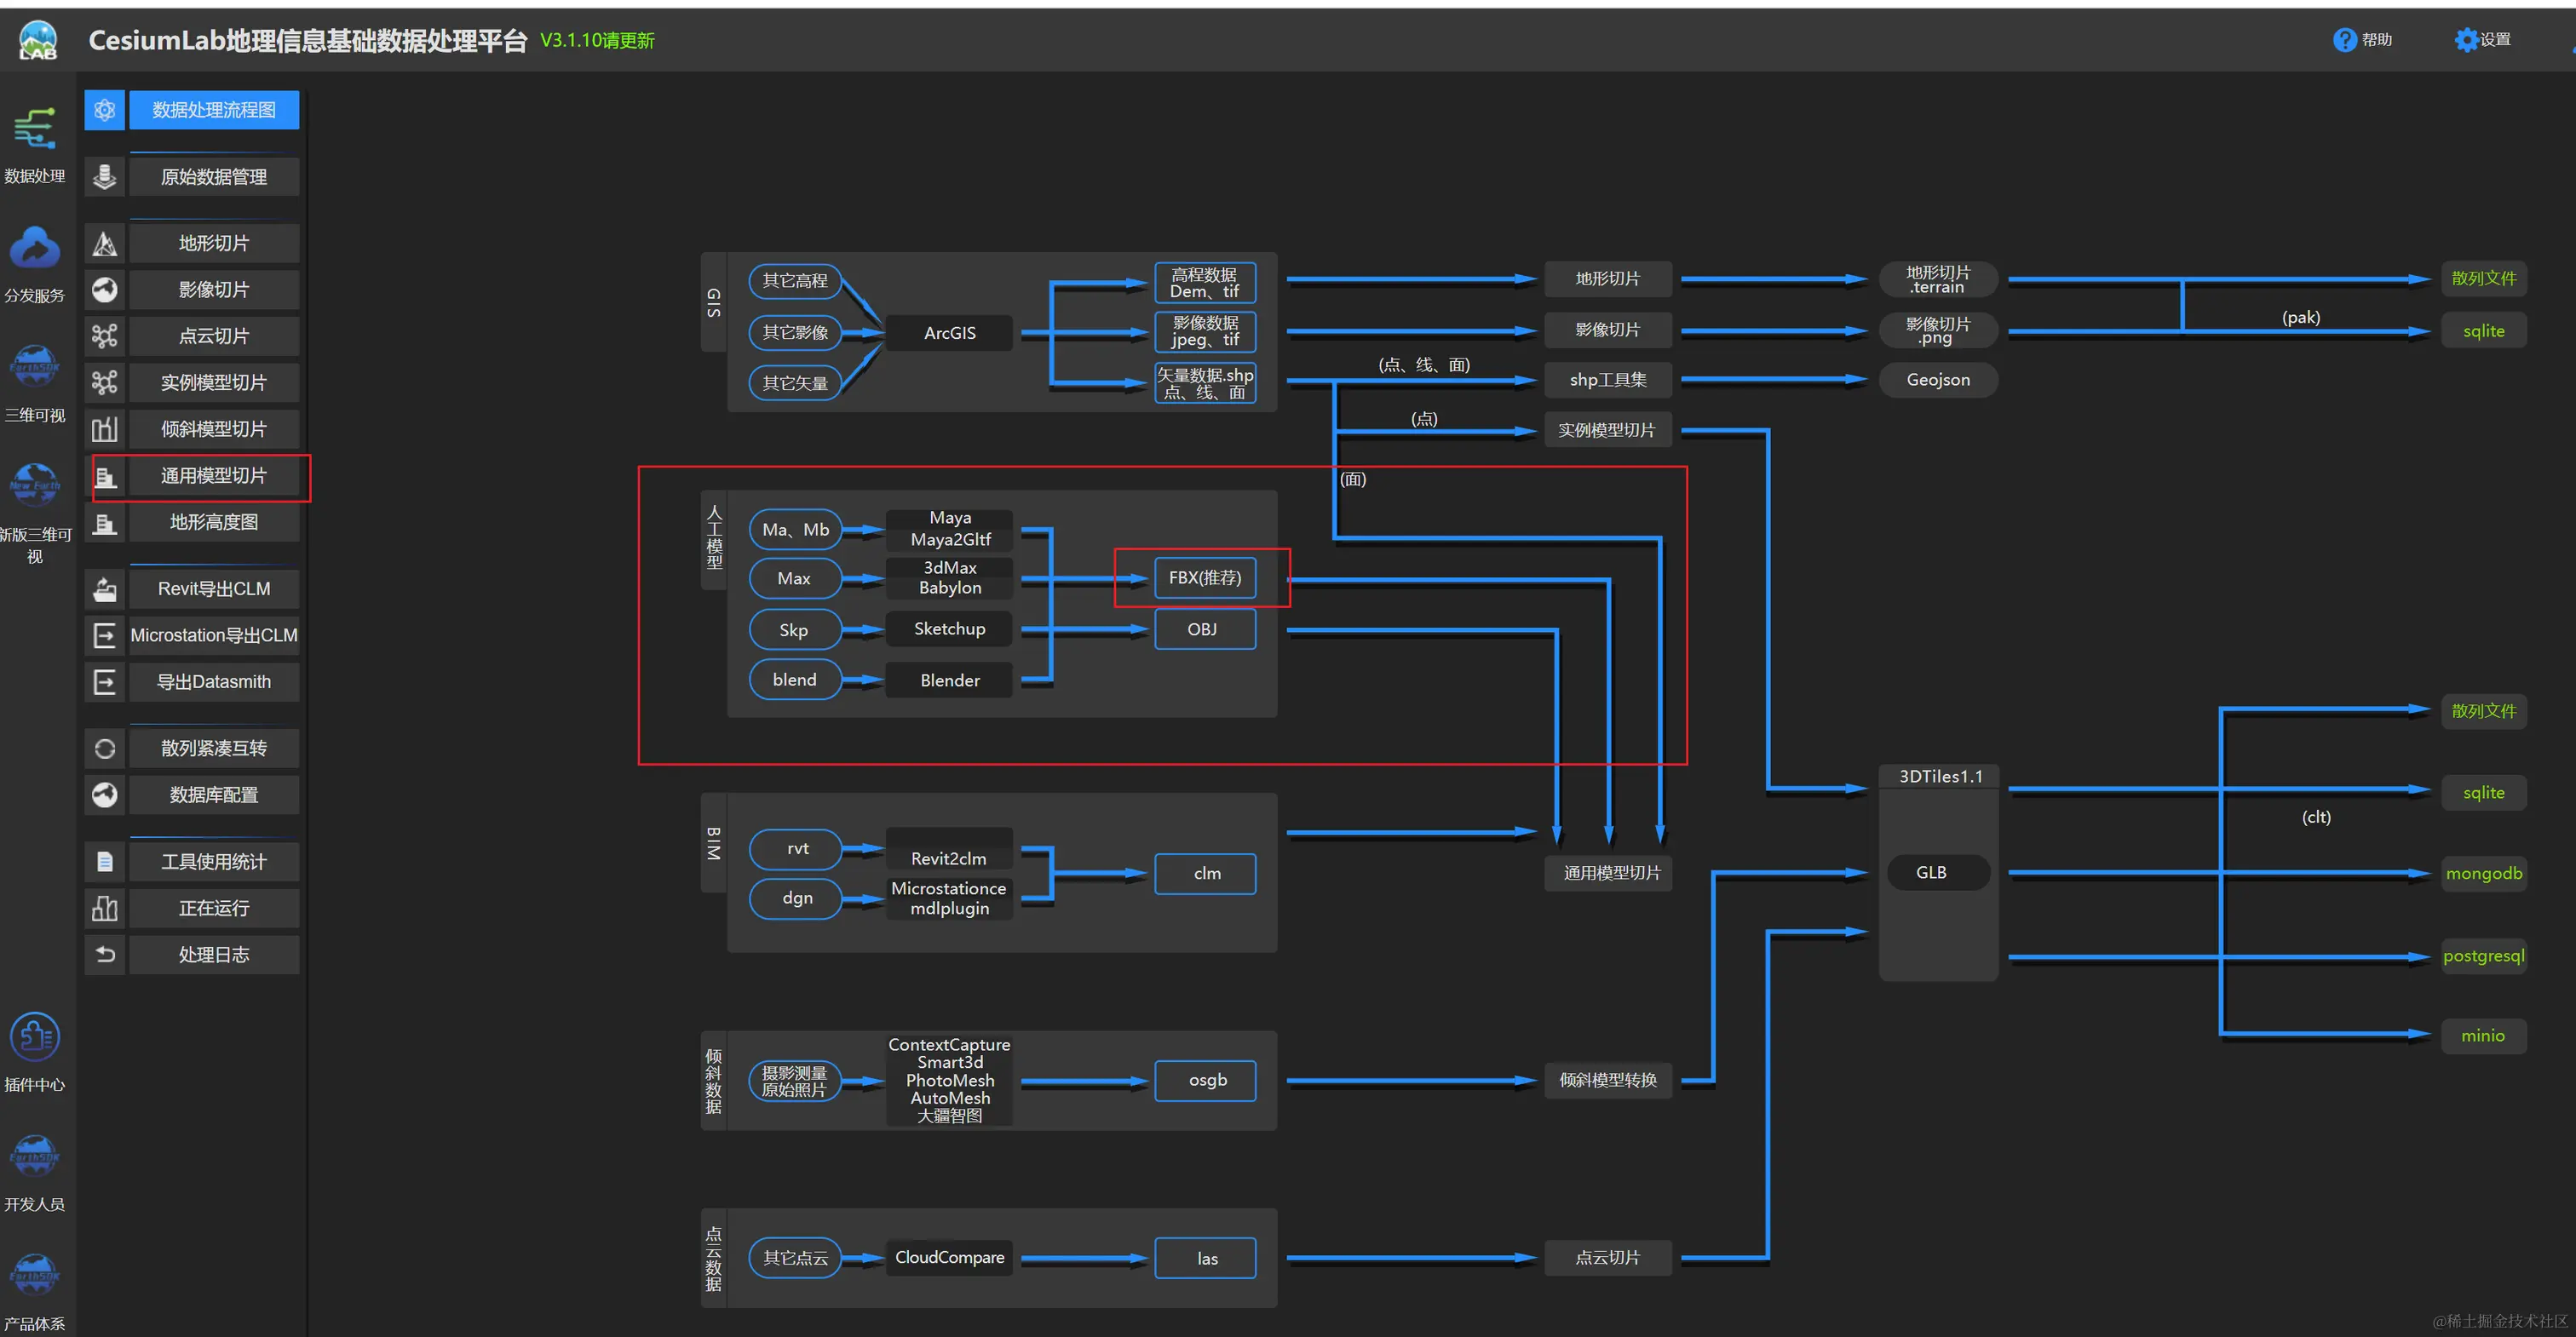Viewport: 2576px width, 1337px height.
Task: Select 通用模型切片 in the side menu
Action: 214,476
